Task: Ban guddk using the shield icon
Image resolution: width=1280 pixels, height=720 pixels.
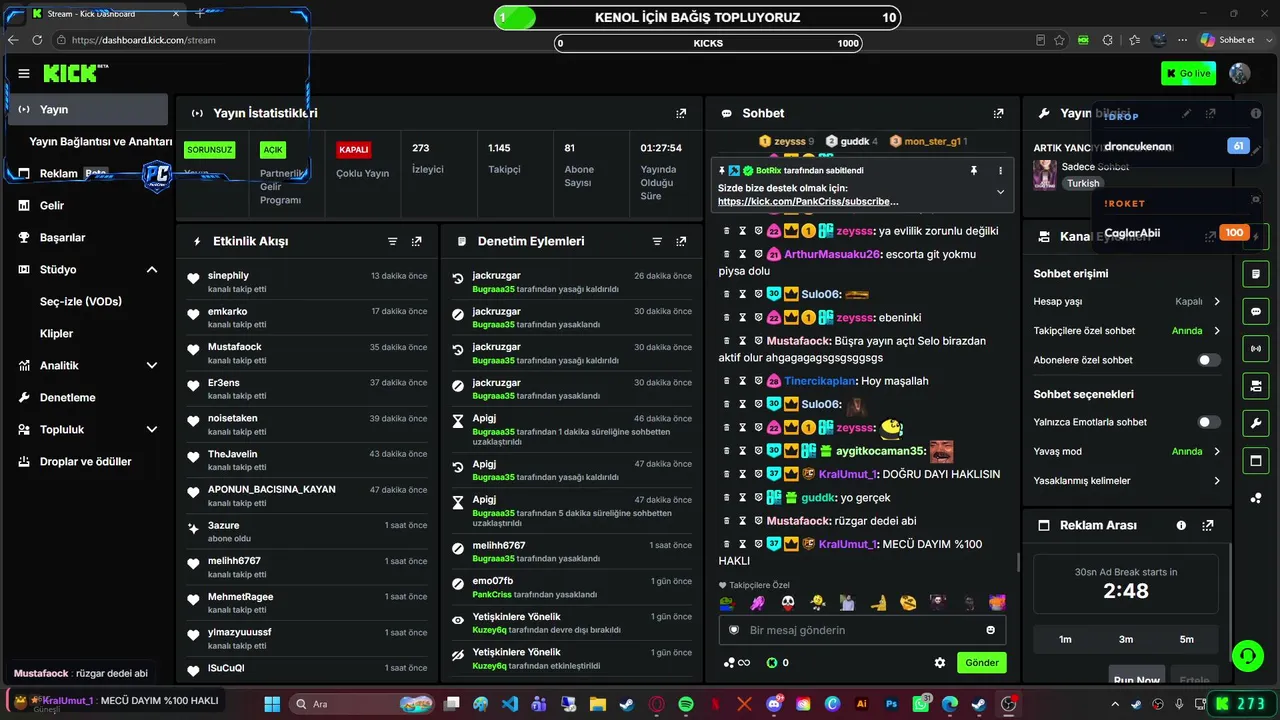Action: [758, 497]
